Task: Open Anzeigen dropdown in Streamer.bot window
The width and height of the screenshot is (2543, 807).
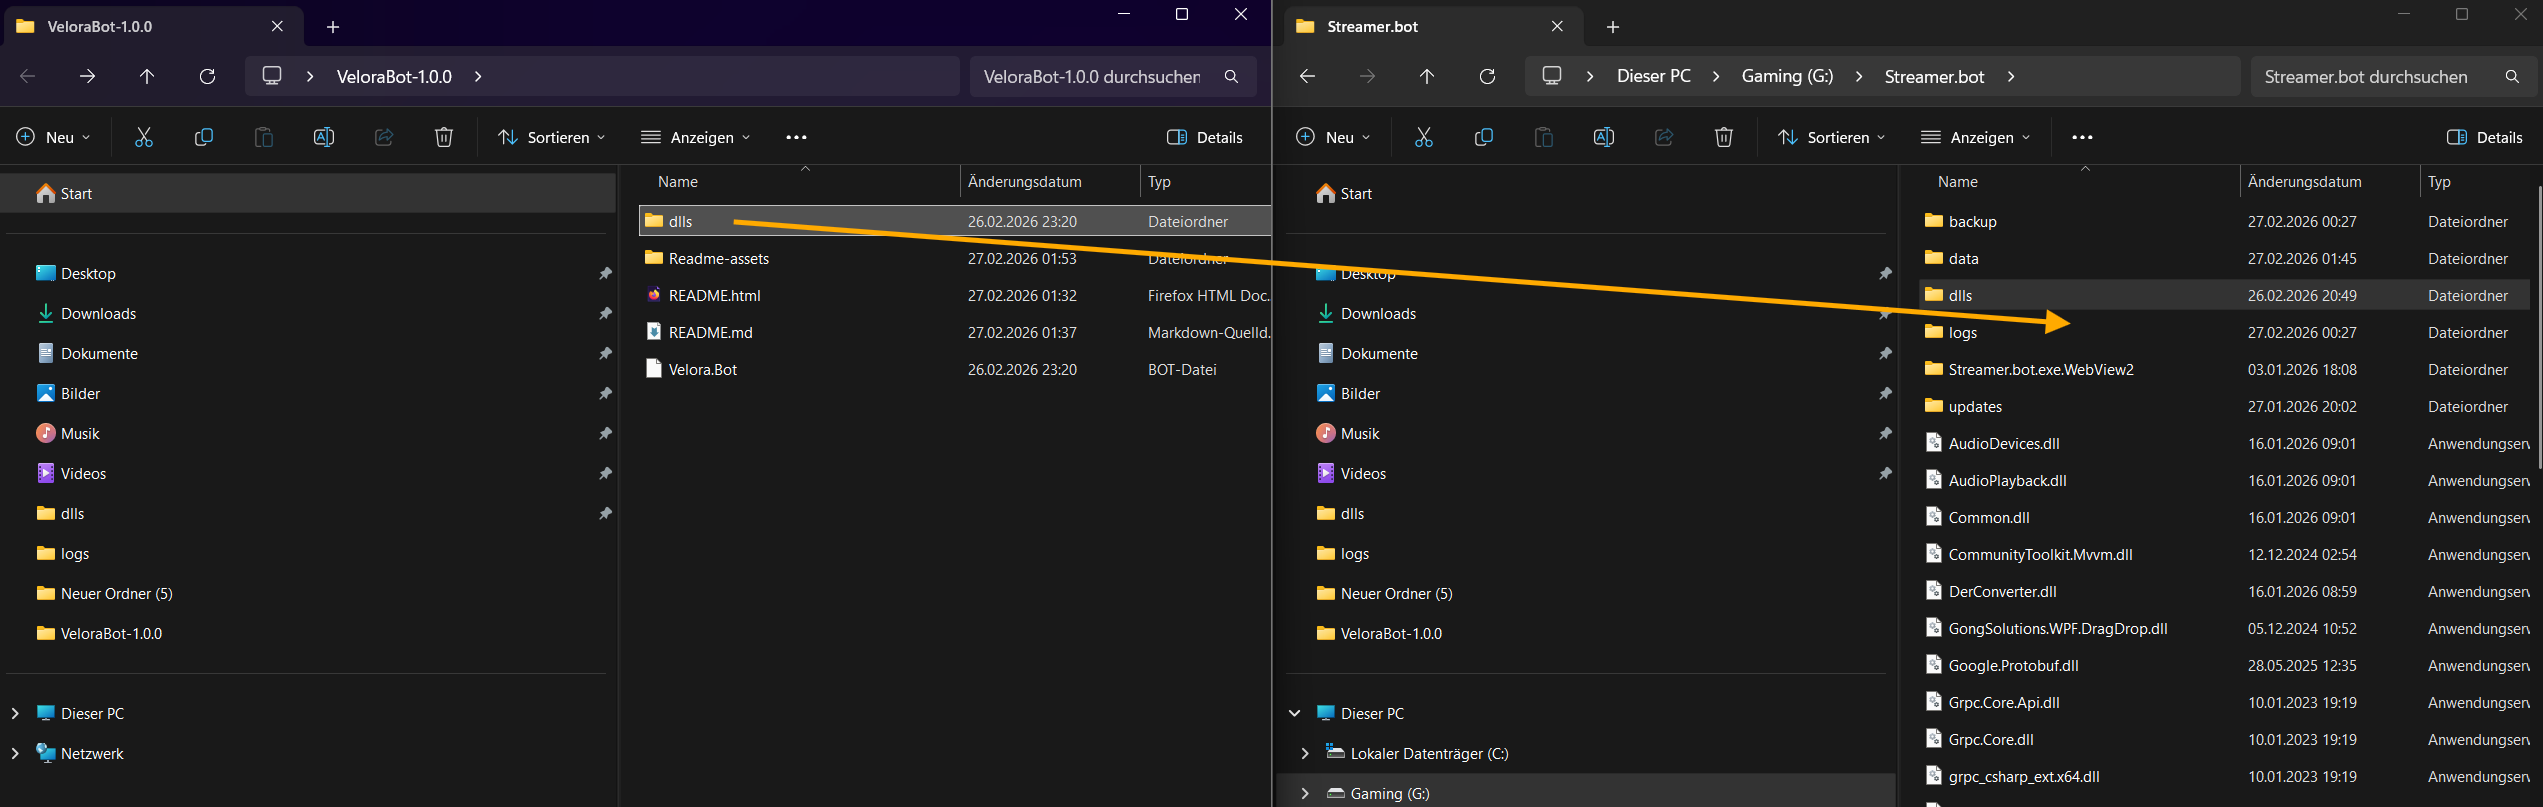Action: coord(1976,137)
